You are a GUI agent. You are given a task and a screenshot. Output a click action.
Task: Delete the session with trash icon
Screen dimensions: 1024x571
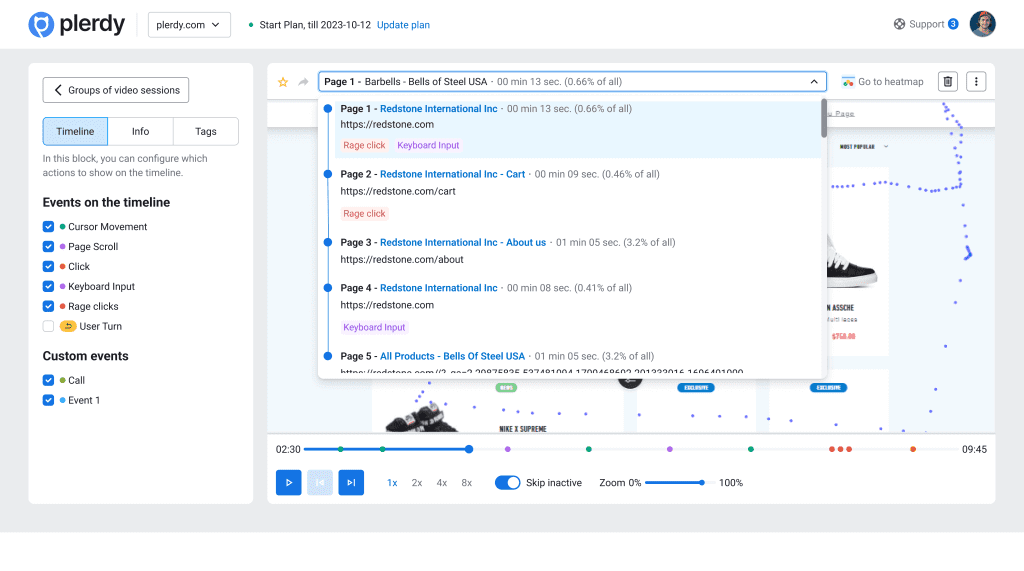coord(948,82)
